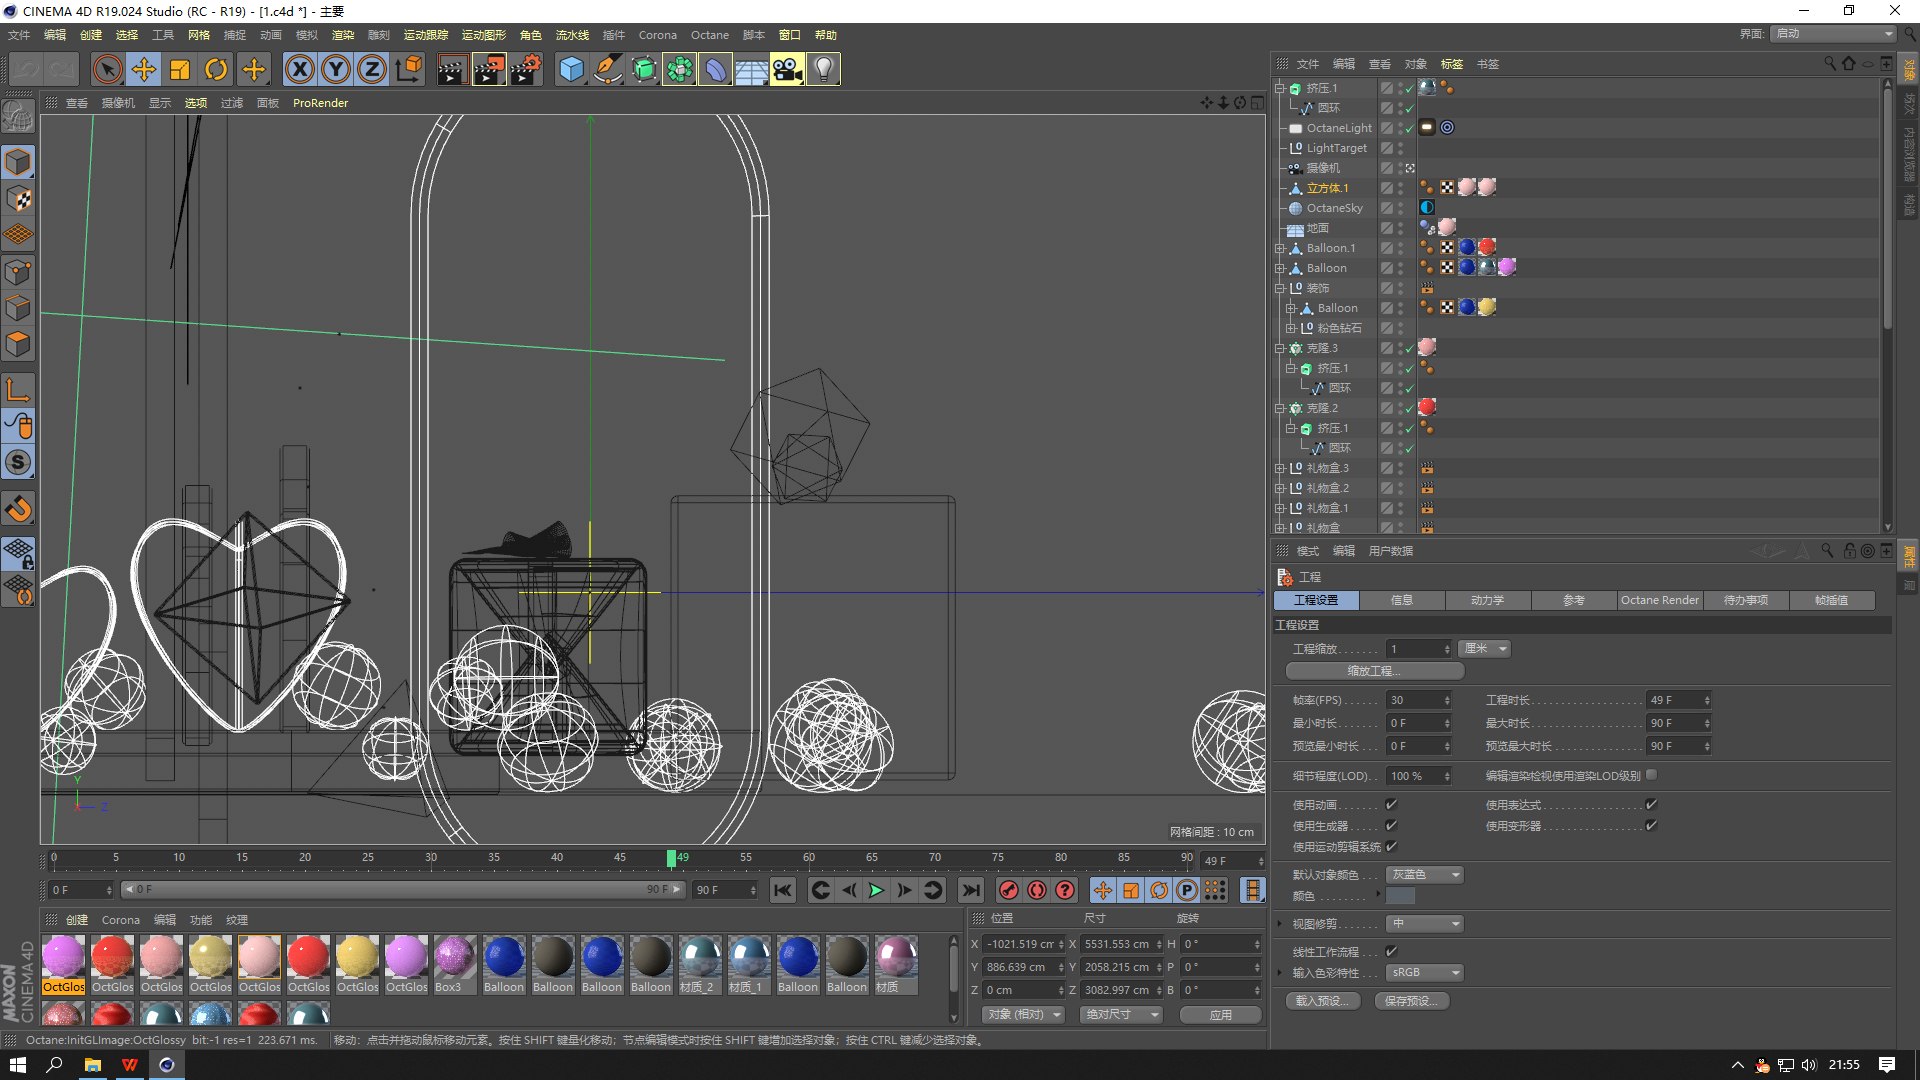Enable render LOD in editor checkbox

(x=1651, y=774)
